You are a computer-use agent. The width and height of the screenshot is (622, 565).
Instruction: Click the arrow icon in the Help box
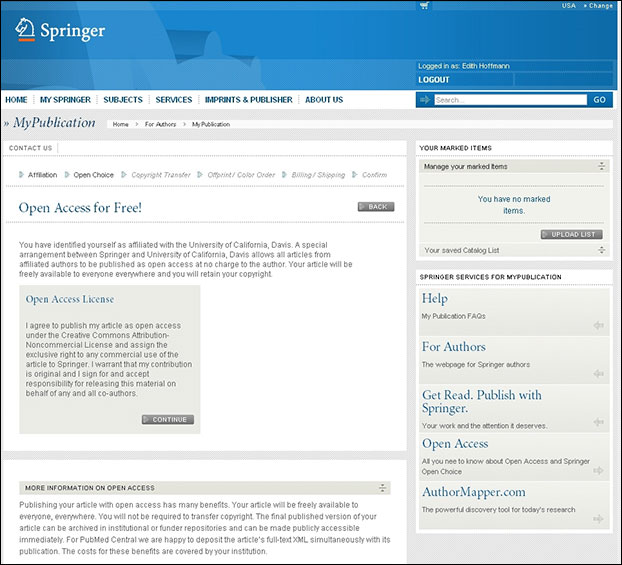coord(598,325)
